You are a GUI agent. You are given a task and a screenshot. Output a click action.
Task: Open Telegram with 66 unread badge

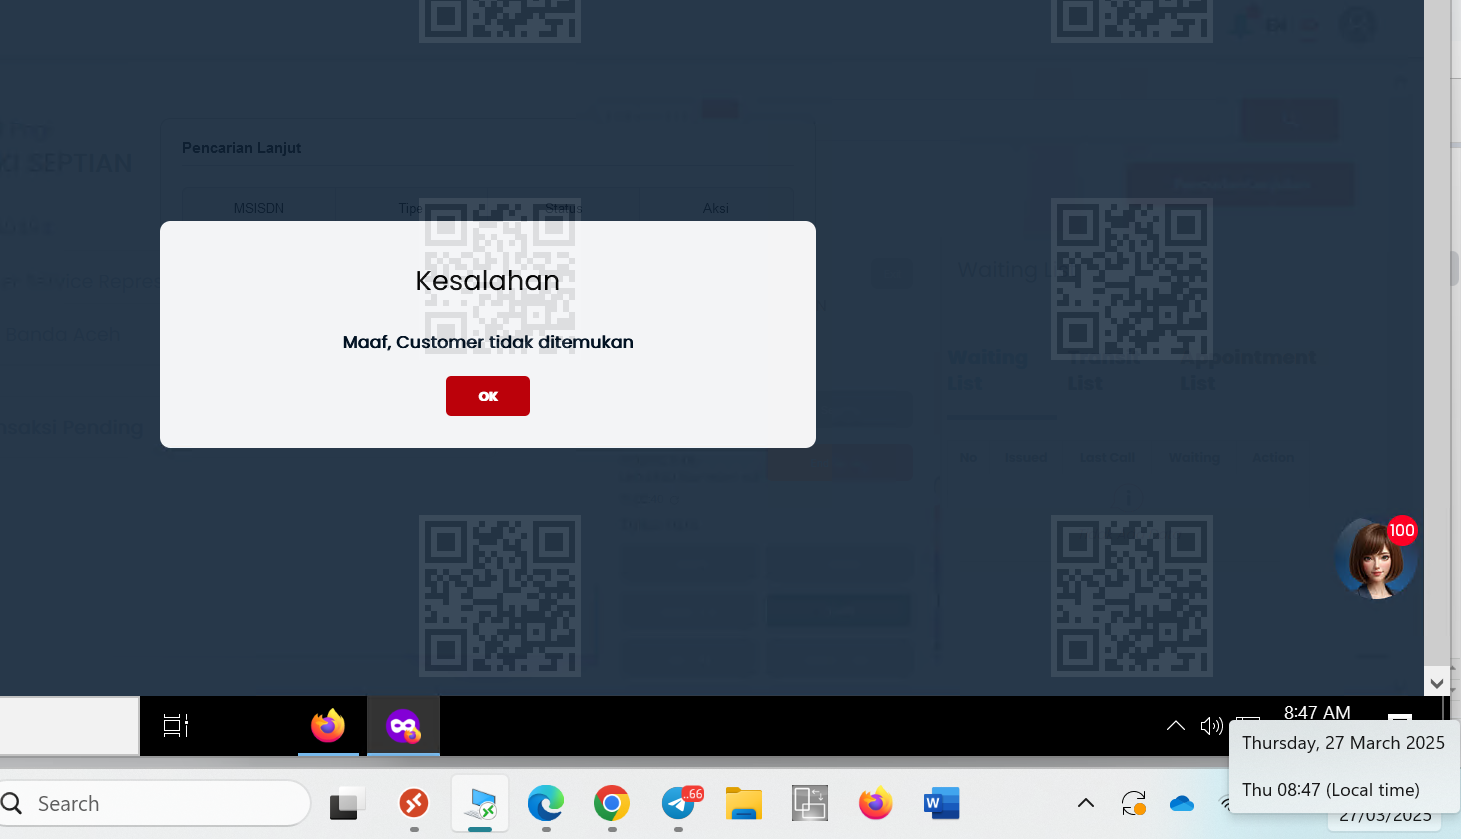[x=680, y=803]
